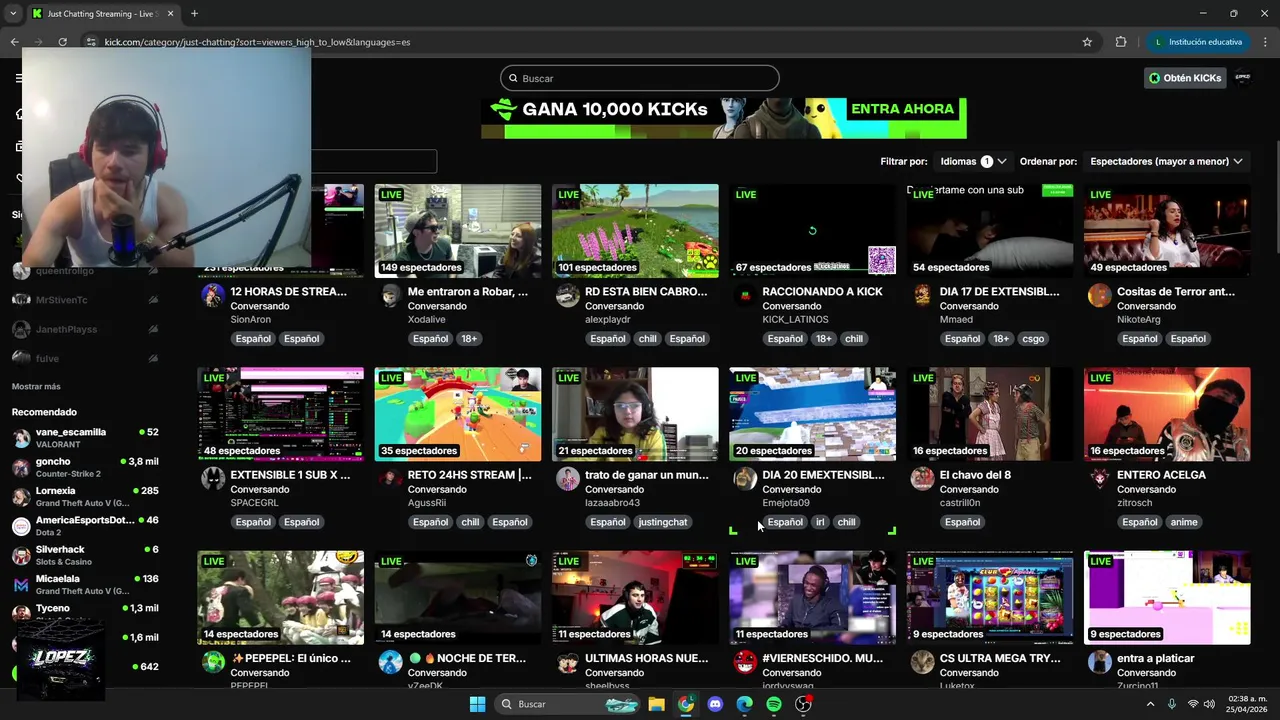Click zitrosch channel avatar
The height and width of the screenshot is (720, 1280).
(1100, 478)
